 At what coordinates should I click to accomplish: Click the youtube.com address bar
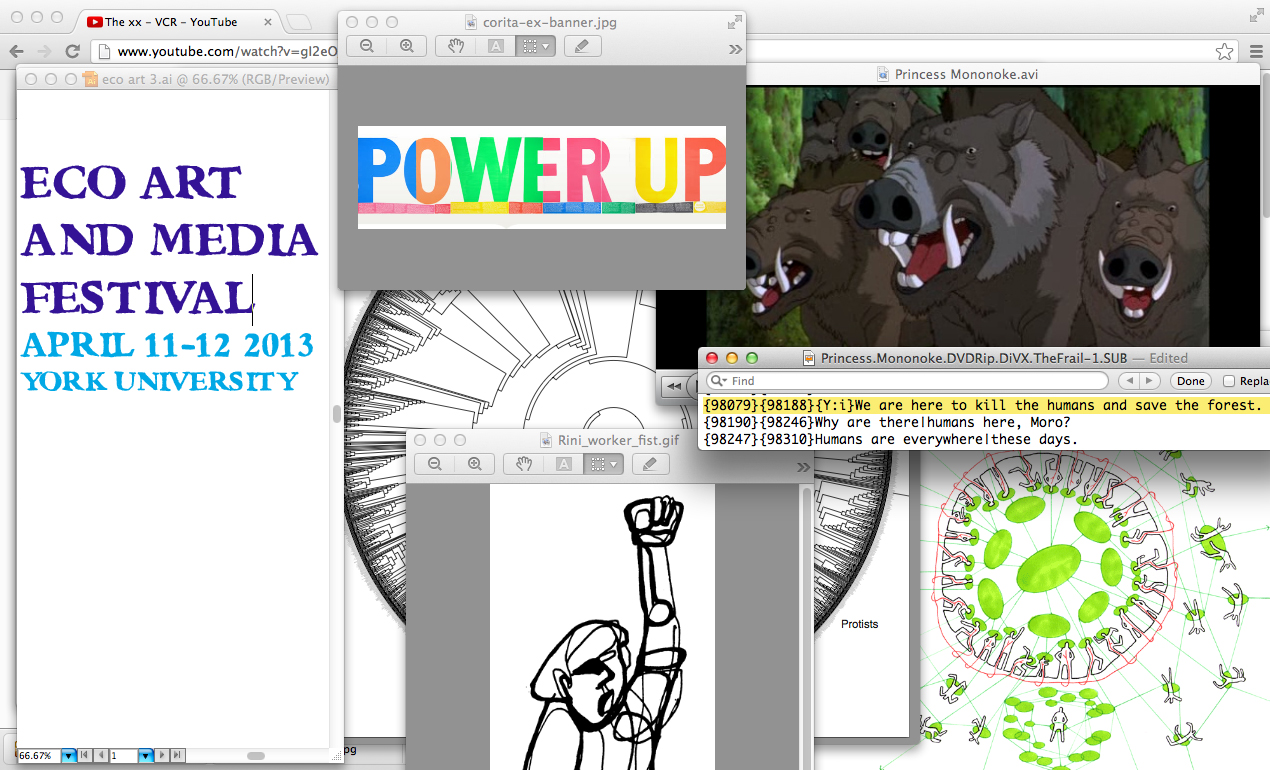click(x=216, y=52)
